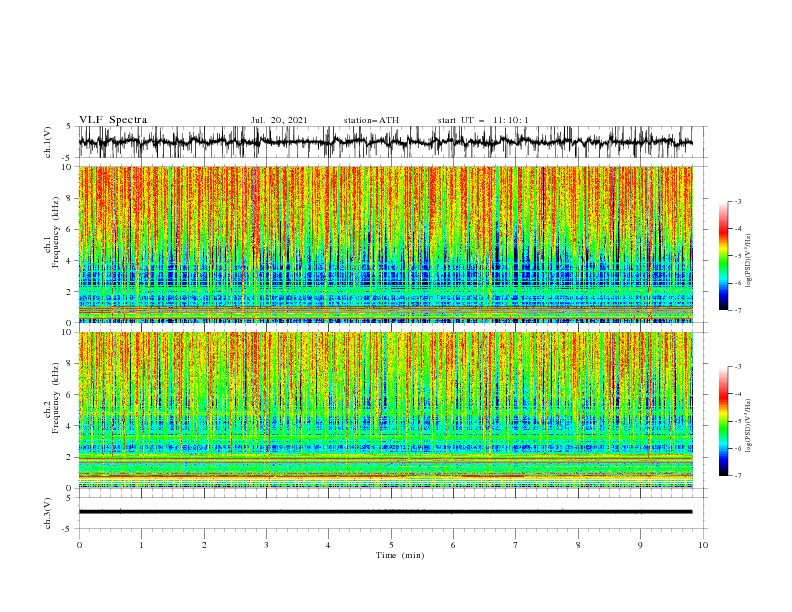Screen dimensions: 792x612
Task: Click the ch.1(V) axis label
Action: pyautogui.click(x=48, y=142)
